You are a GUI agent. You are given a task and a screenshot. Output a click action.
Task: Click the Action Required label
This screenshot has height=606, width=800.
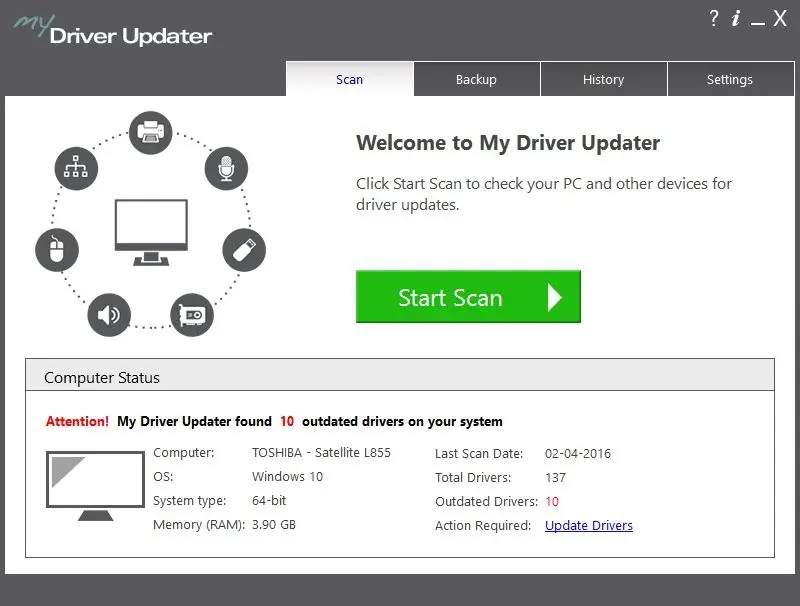click(x=483, y=525)
